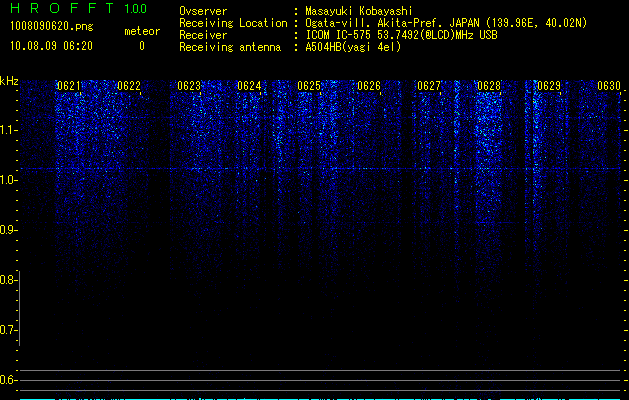Click the A504HB(yagi 4el) antenna text

click(x=353, y=47)
